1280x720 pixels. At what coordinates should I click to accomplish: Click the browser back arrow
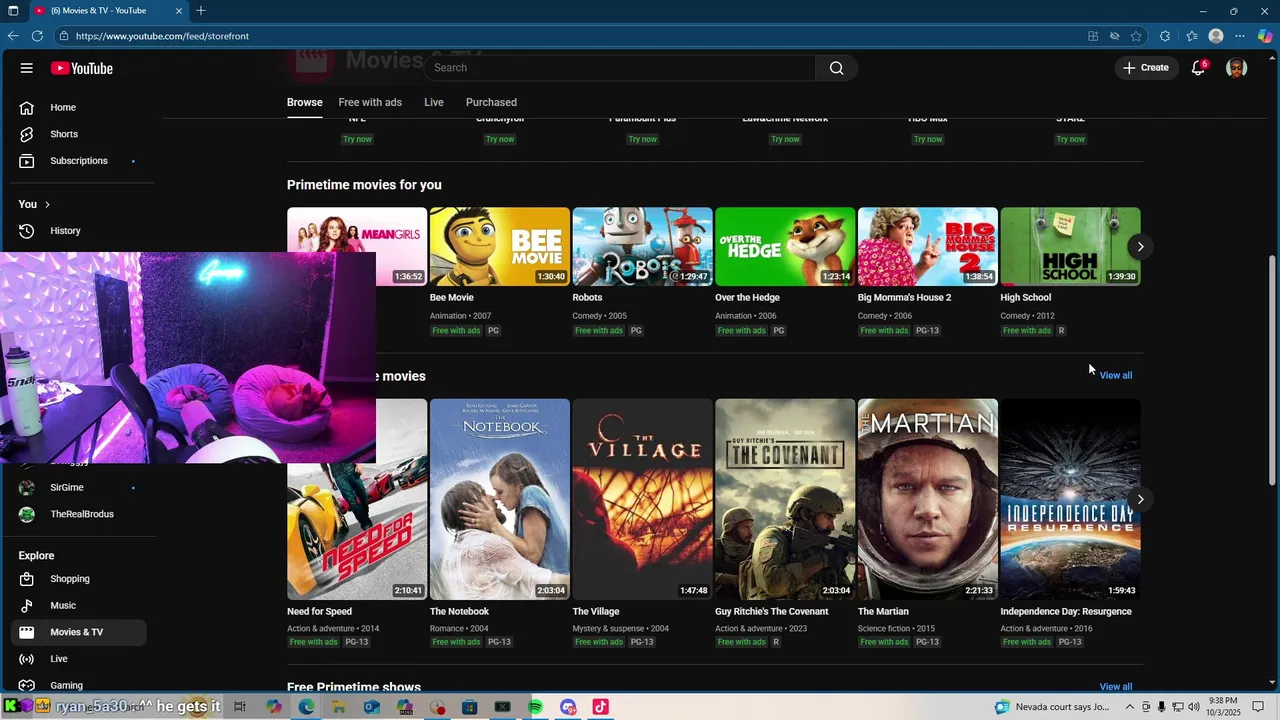point(13,36)
